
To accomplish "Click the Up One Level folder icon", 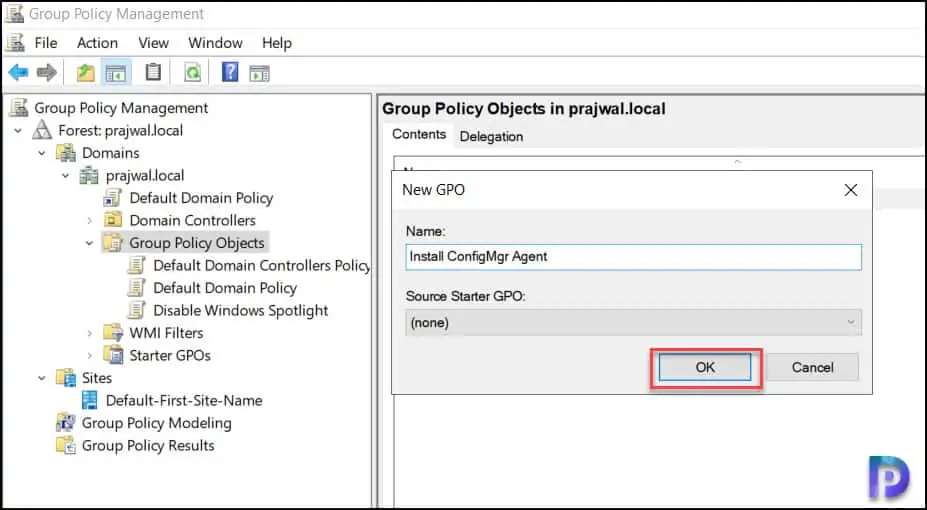I will click(x=86, y=72).
